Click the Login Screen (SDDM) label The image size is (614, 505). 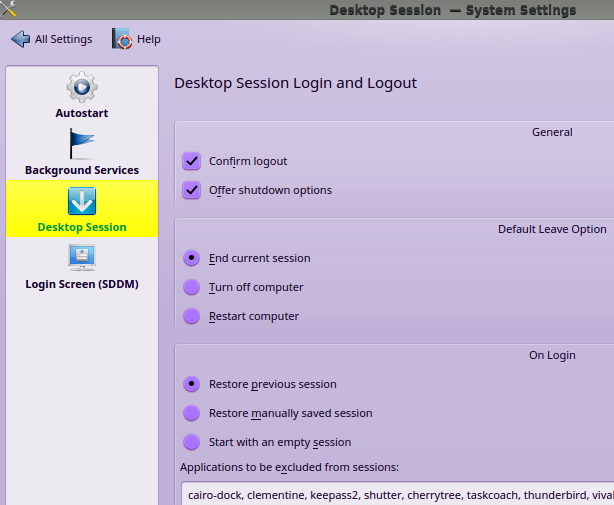(x=81, y=284)
